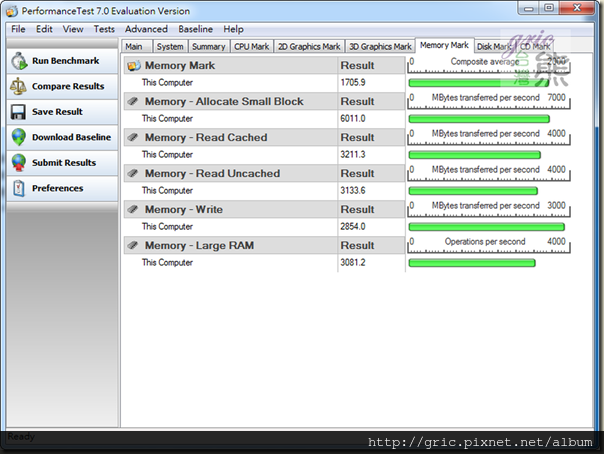Viewport: 604px width, 454px height.
Task: Open the Tests menu
Action: 104,29
